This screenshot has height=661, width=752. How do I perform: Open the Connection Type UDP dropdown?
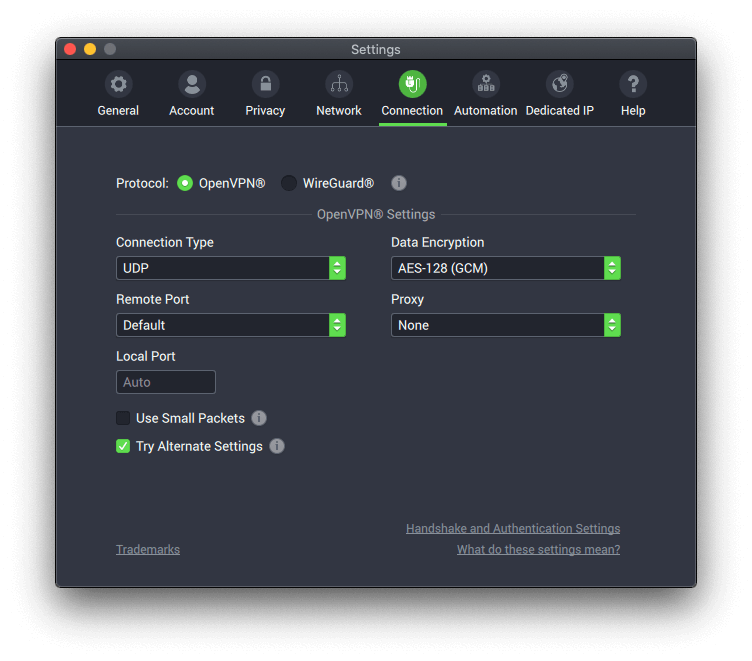tap(231, 268)
